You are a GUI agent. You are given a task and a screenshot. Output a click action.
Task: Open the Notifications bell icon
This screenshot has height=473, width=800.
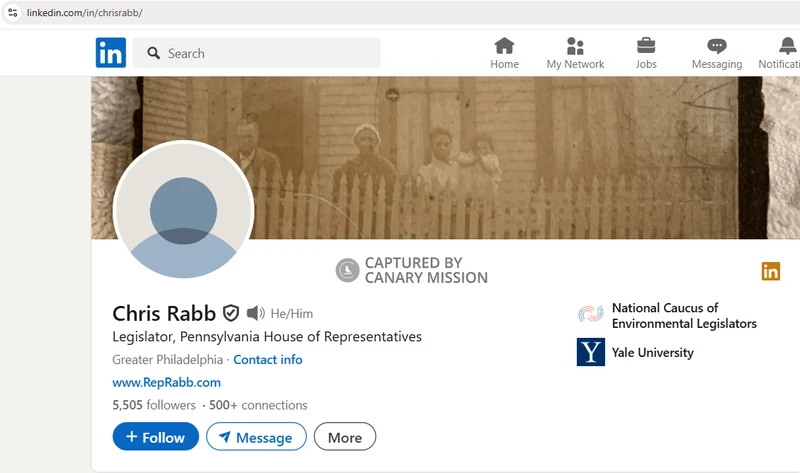coord(787,46)
